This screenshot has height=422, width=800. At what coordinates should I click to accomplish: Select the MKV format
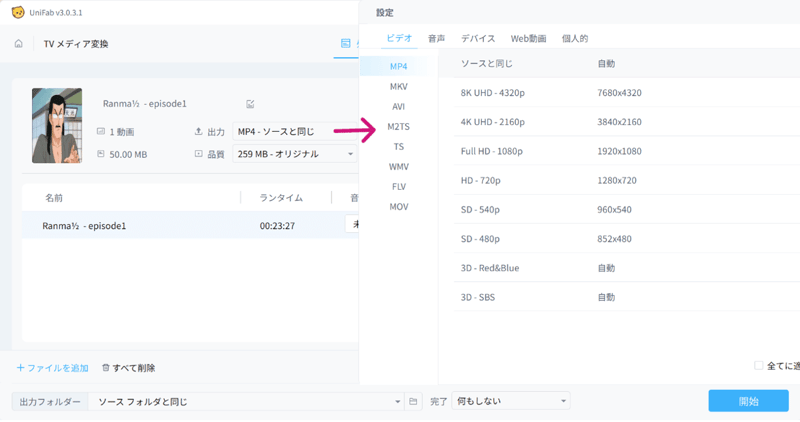click(x=398, y=86)
